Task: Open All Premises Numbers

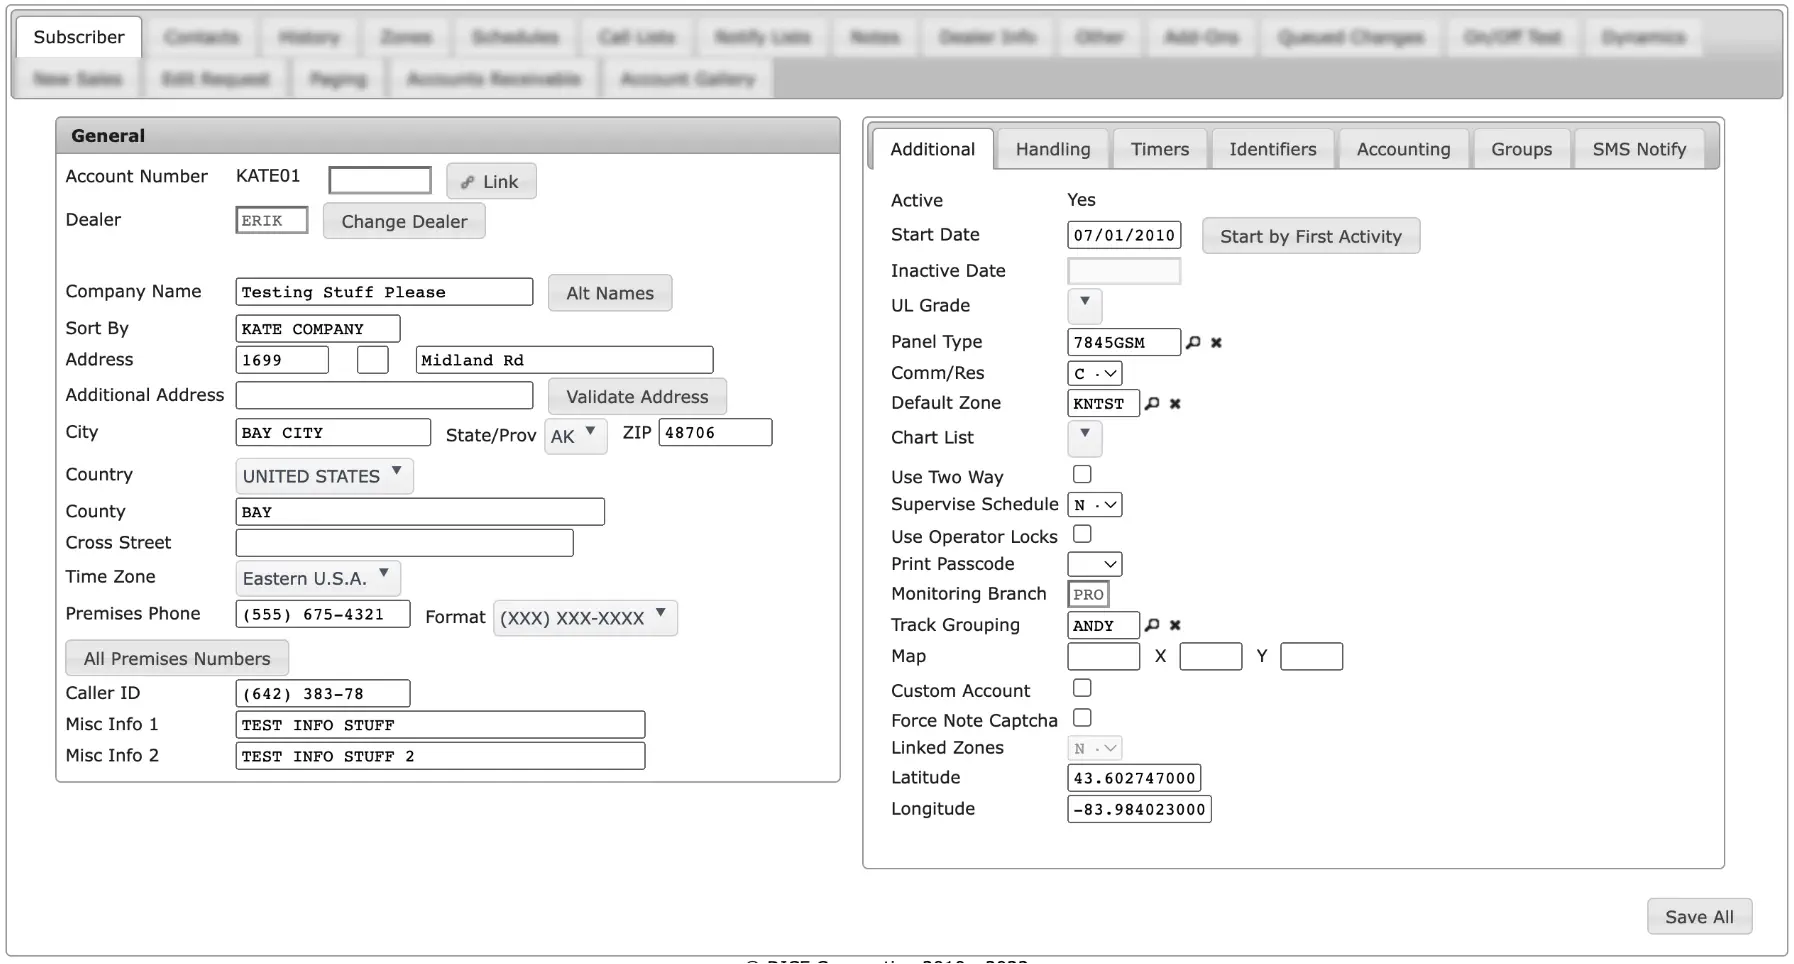Action: [x=177, y=658]
